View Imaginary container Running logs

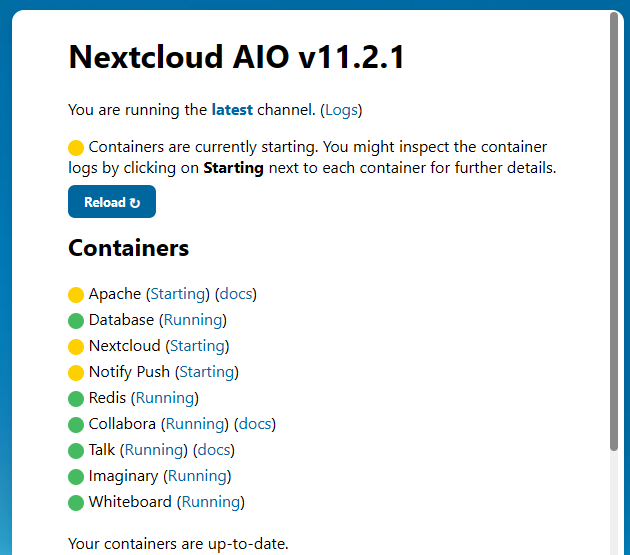tap(197, 476)
